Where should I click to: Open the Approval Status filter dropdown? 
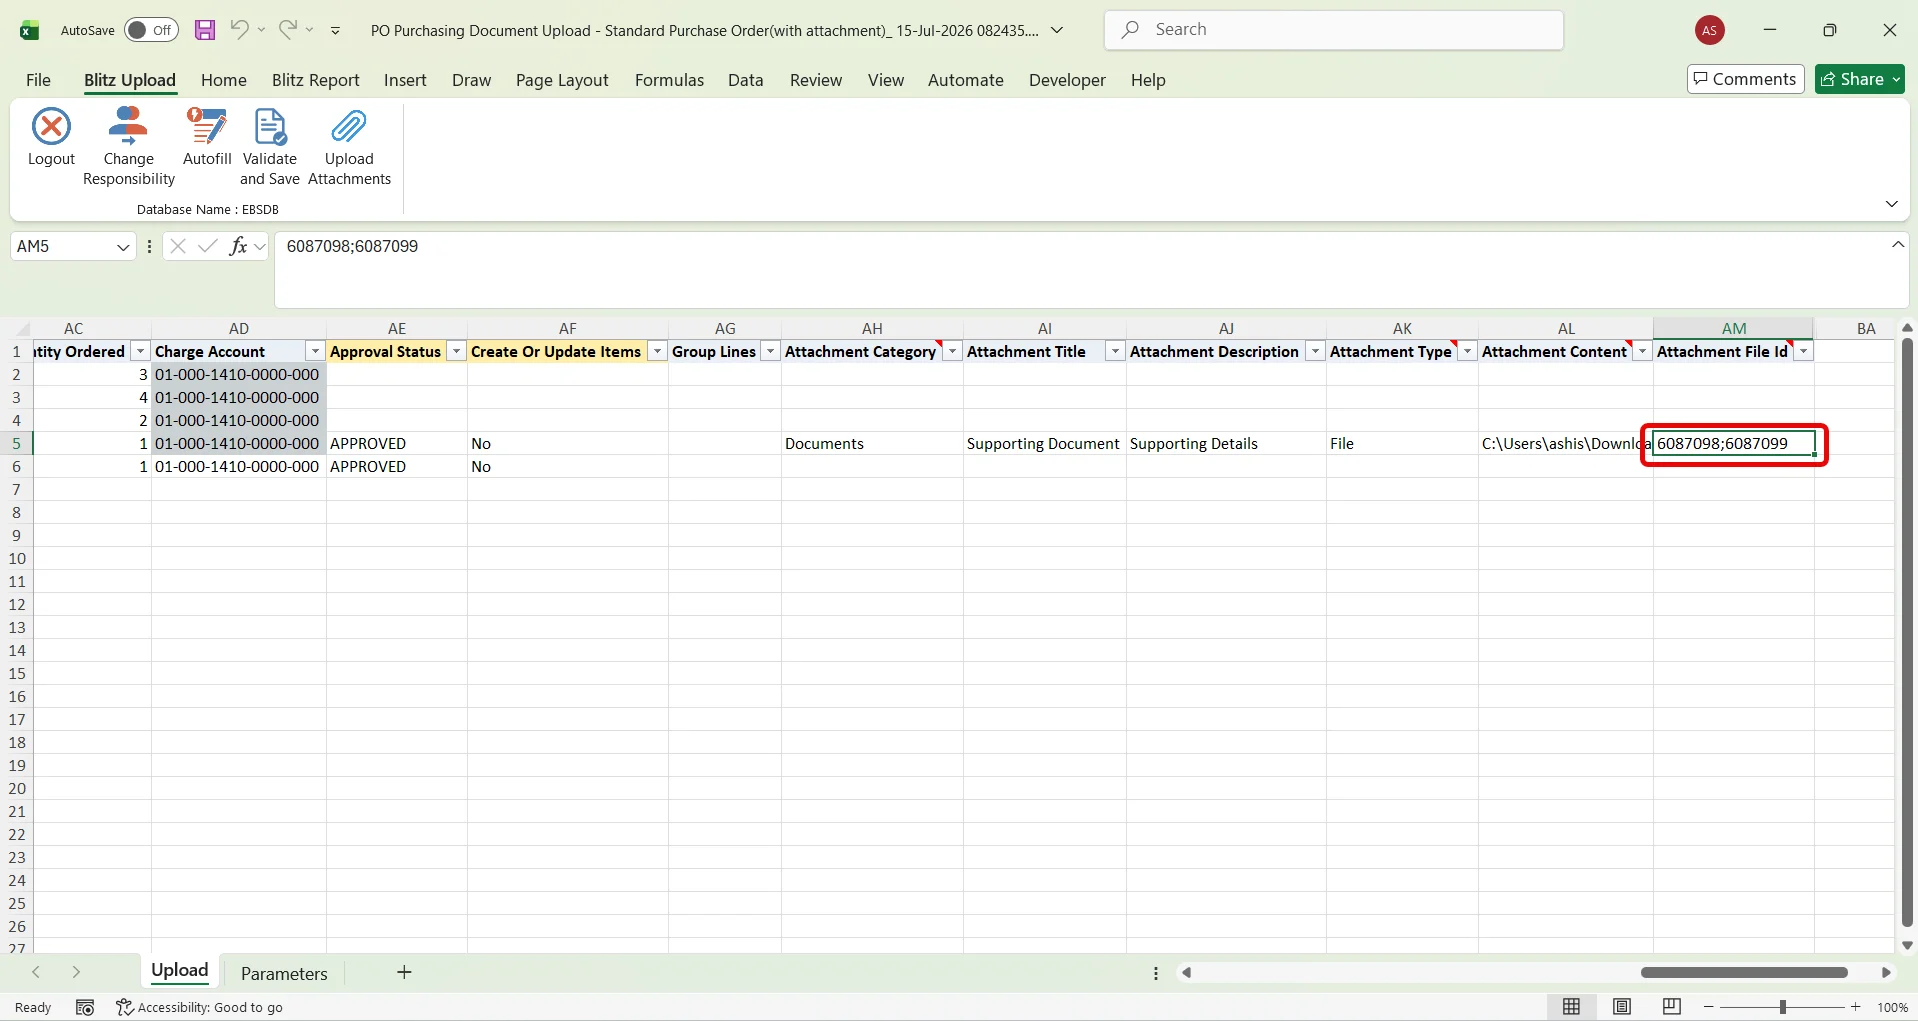456,352
